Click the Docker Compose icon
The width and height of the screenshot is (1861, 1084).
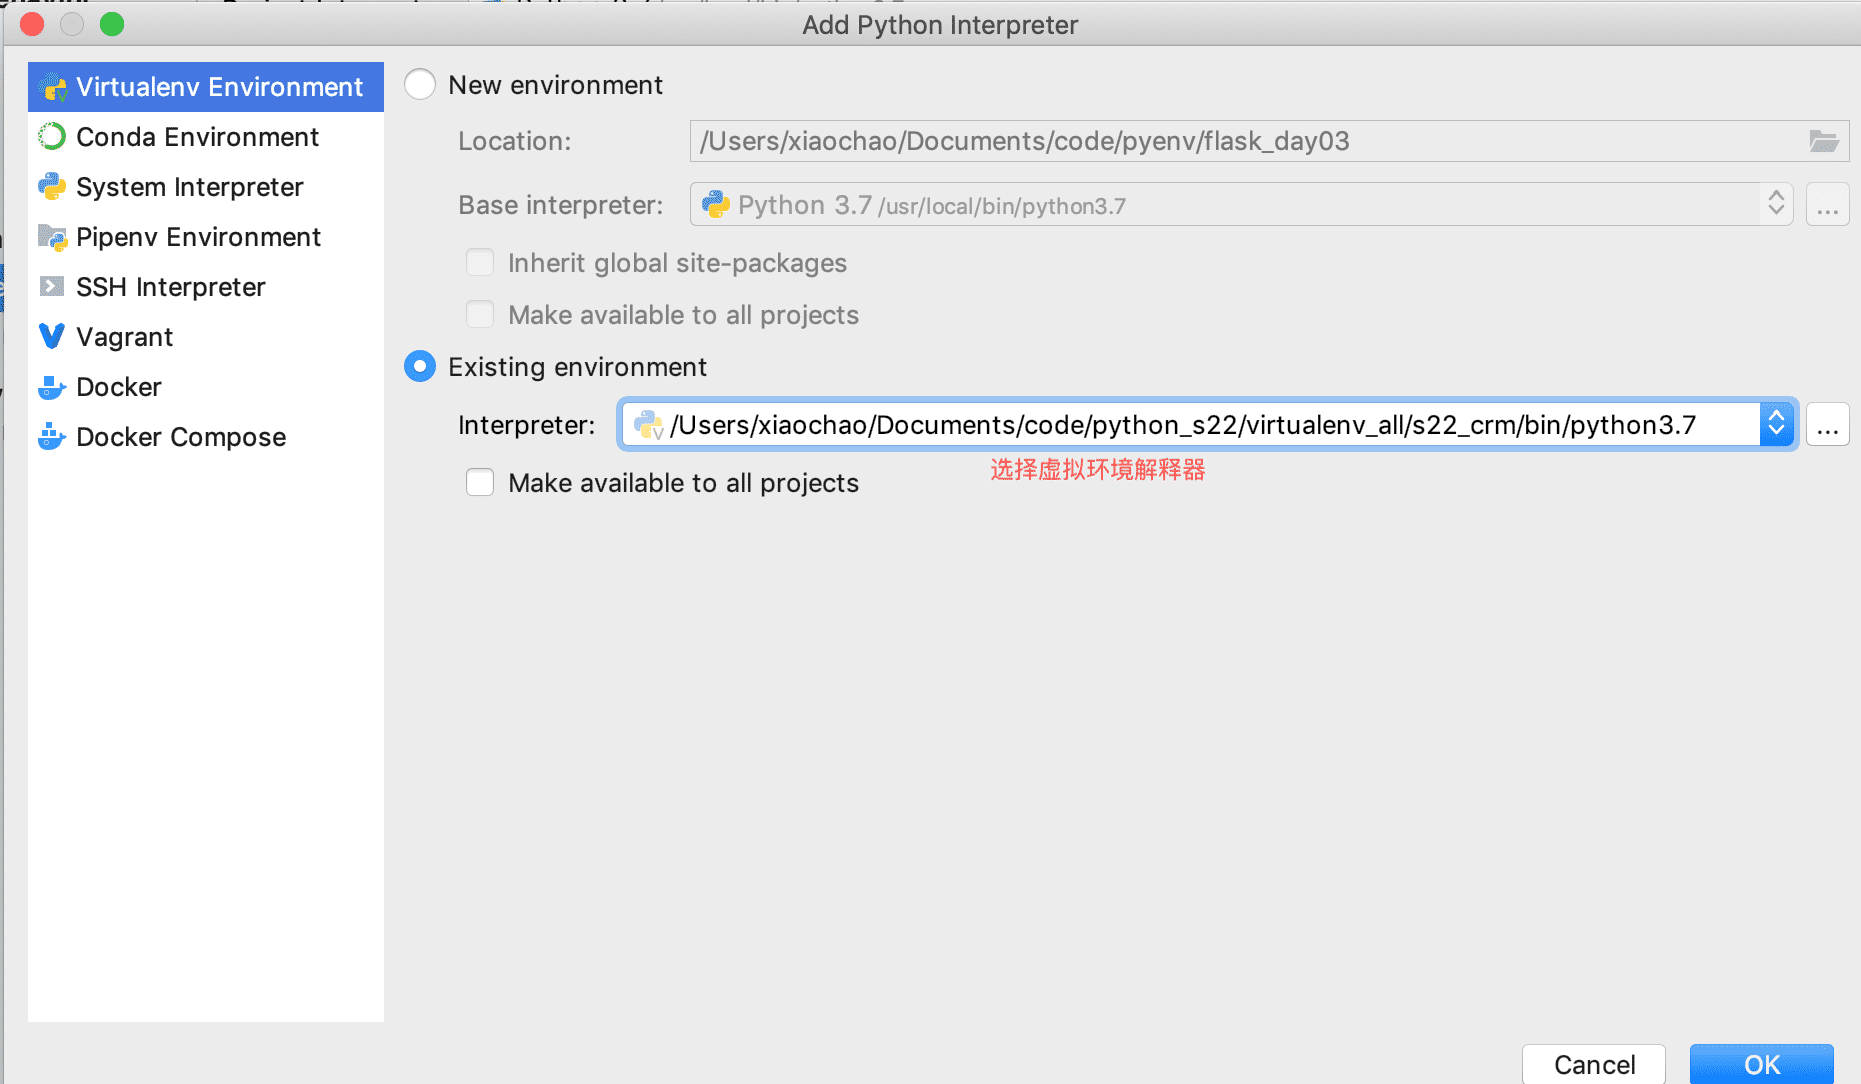pos(52,437)
